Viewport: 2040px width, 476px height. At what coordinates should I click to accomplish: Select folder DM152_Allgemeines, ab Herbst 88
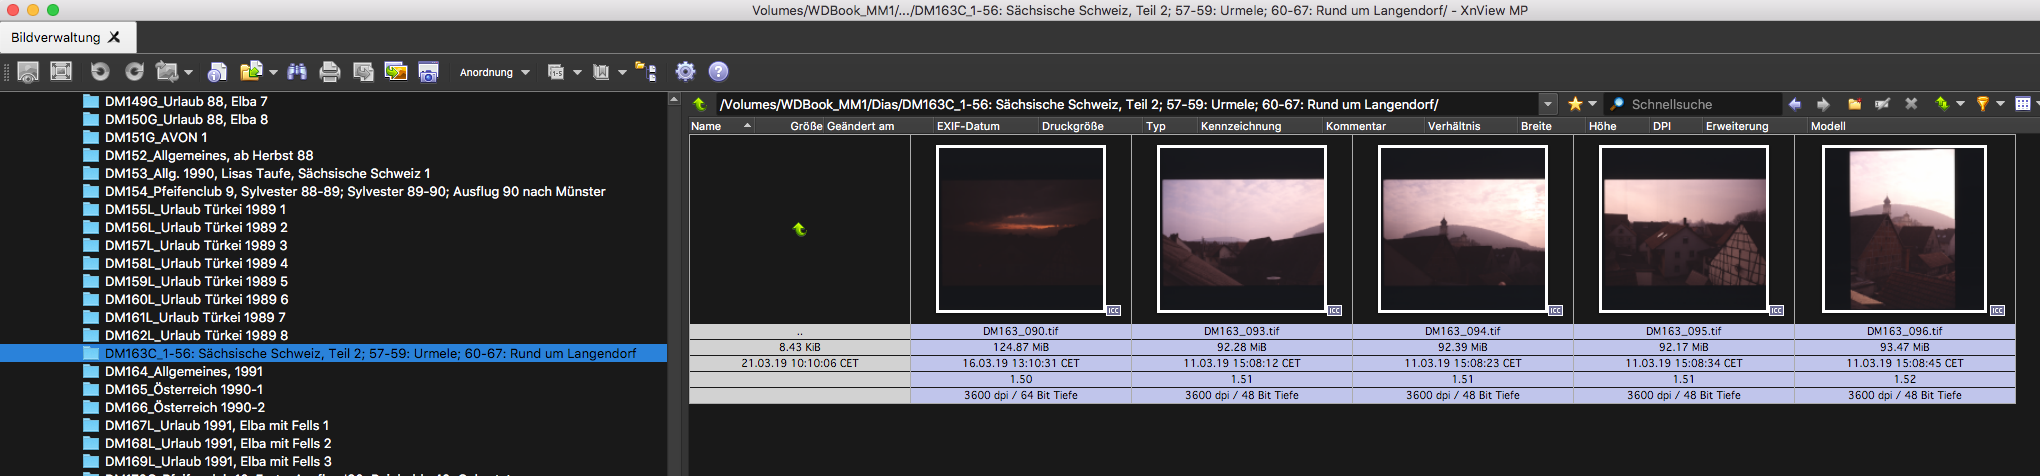point(209,155)
